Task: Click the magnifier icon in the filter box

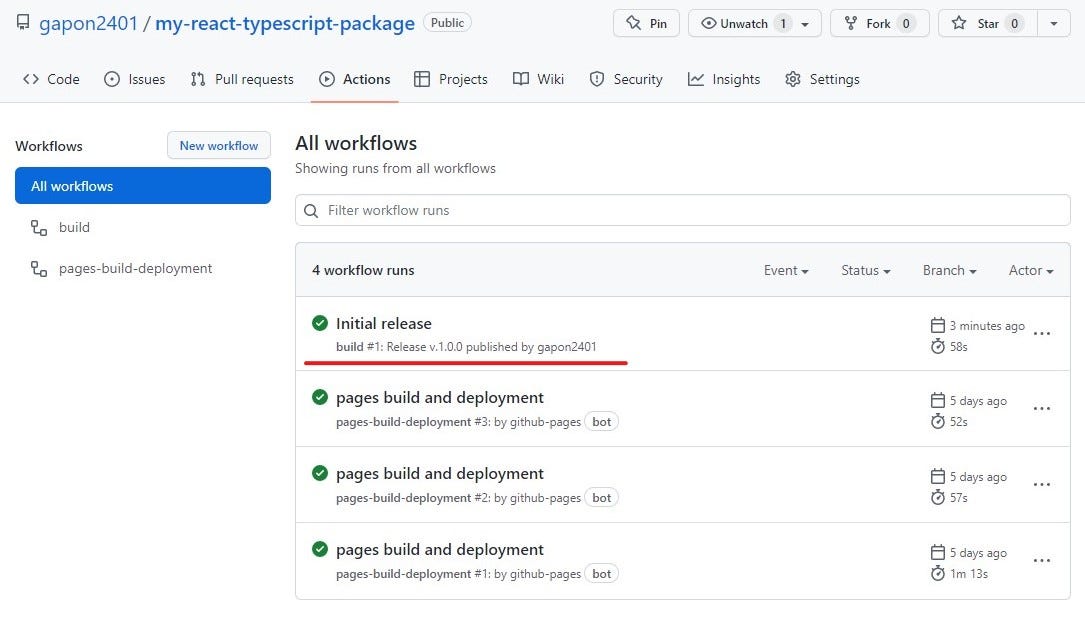Action: (x=311, y=210)
